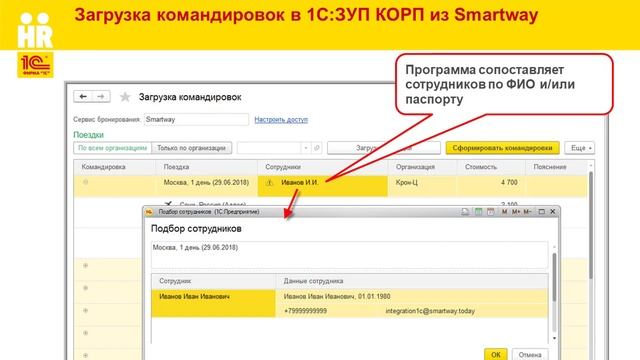Click the HR logo at the top left

(x=35, y=30)
